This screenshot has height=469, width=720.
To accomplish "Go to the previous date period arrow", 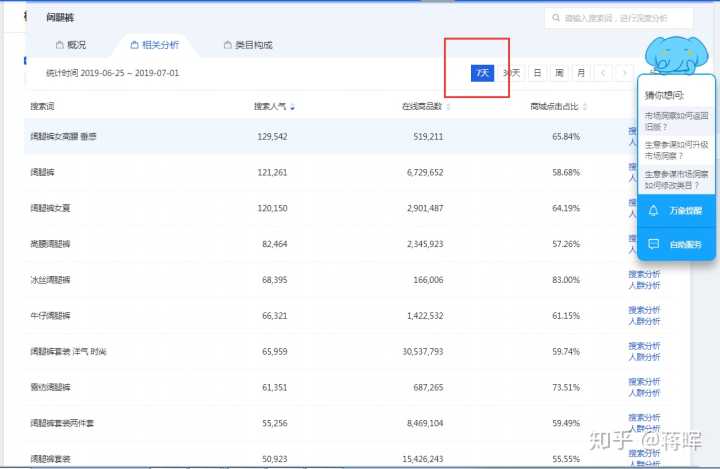I will (603, 73).
